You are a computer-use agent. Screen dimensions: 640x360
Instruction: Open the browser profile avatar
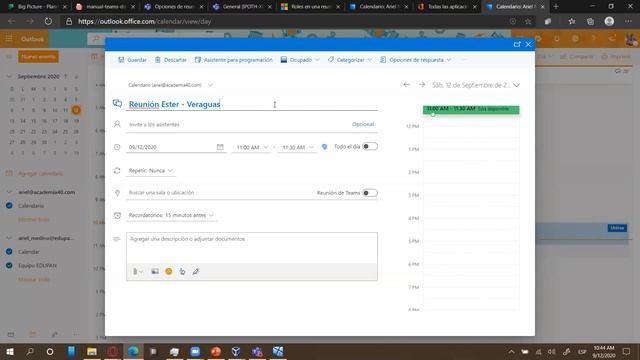pyautogui.click(x=609, y=21)
